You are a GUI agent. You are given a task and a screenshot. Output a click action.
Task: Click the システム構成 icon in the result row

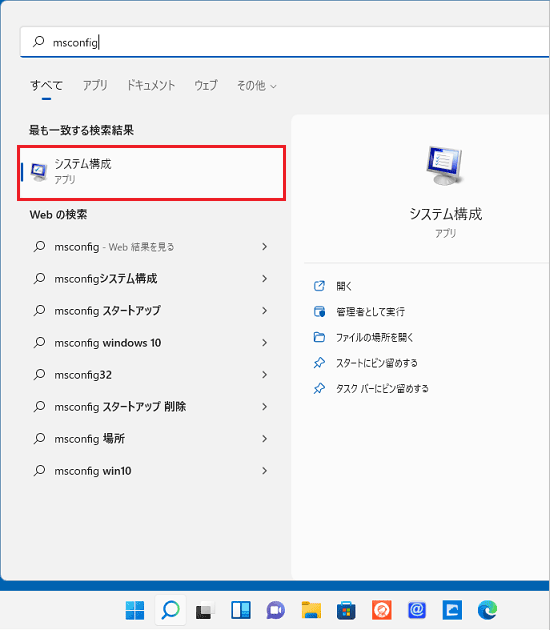click(39, 172)
